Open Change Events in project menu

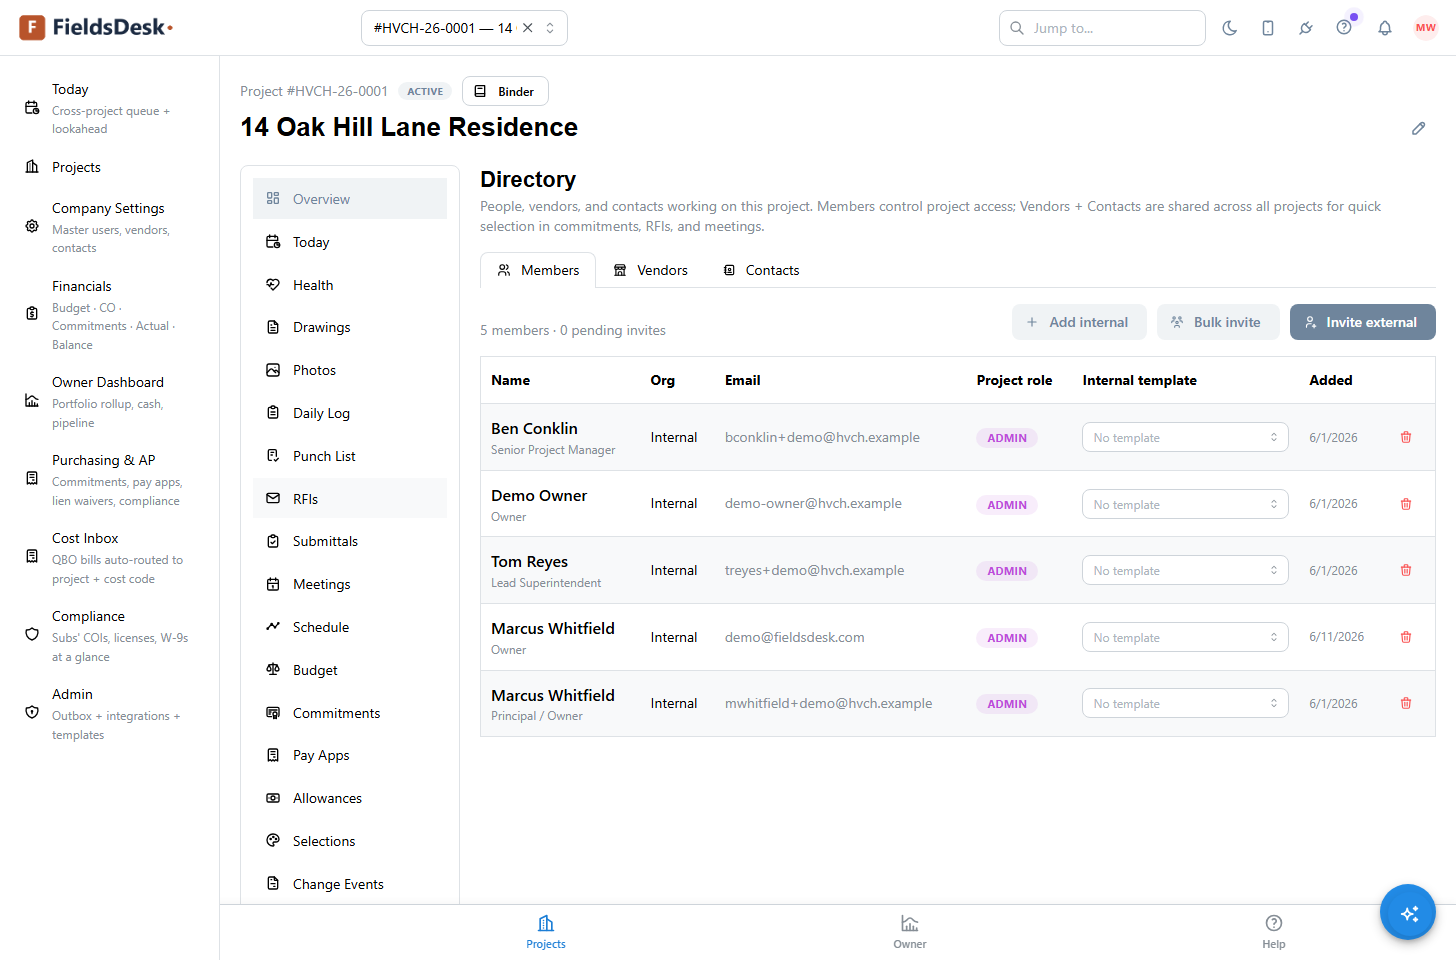350,884
